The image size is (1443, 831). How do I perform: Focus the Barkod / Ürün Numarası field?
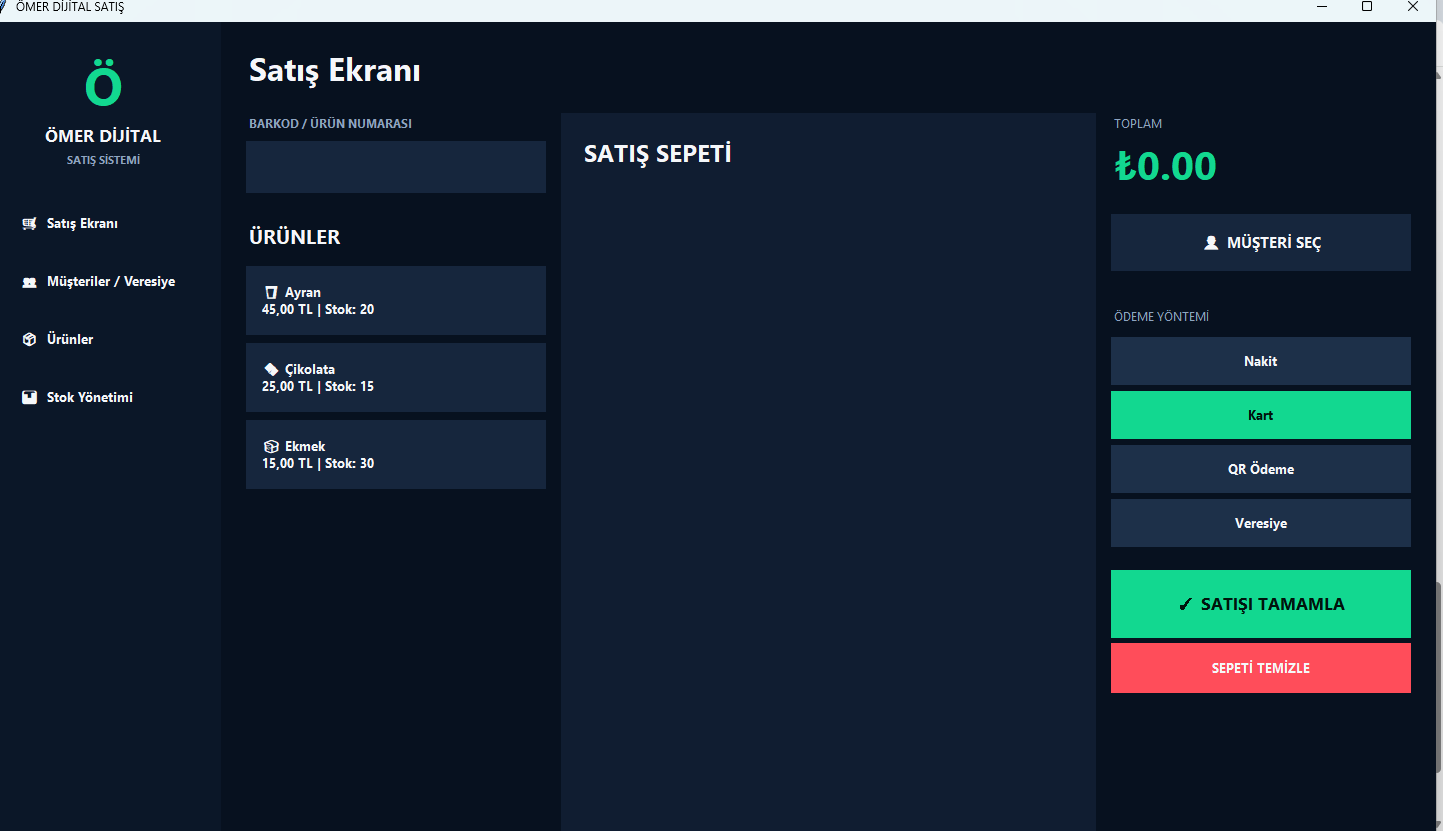[396, 167]
